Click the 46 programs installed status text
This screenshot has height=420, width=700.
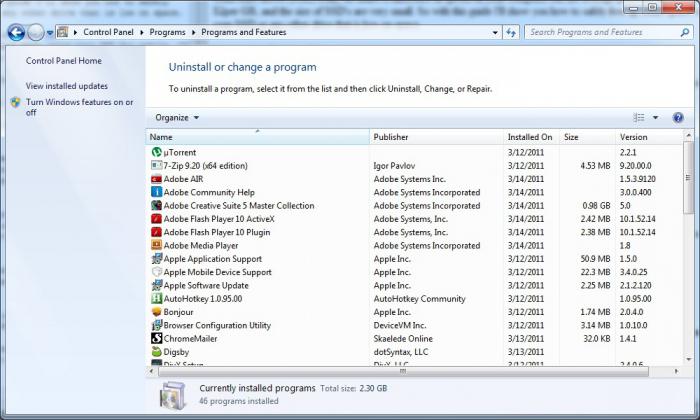point(238,401)
